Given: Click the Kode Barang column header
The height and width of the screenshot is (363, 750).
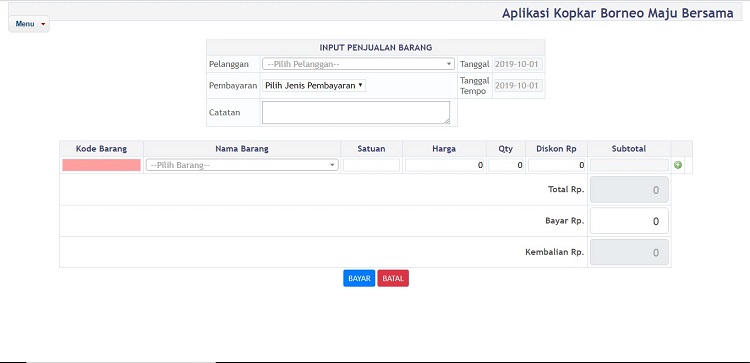Looking at the screenshot, I should coord(101,149).
